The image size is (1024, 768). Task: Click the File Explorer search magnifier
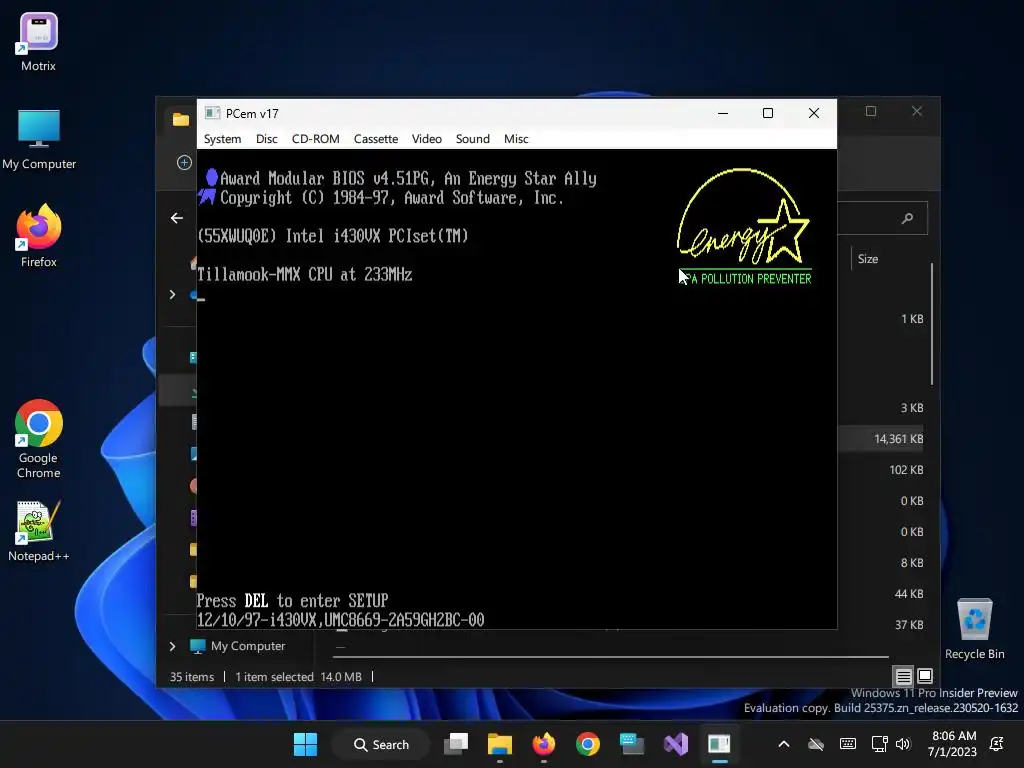click(907, 218)
